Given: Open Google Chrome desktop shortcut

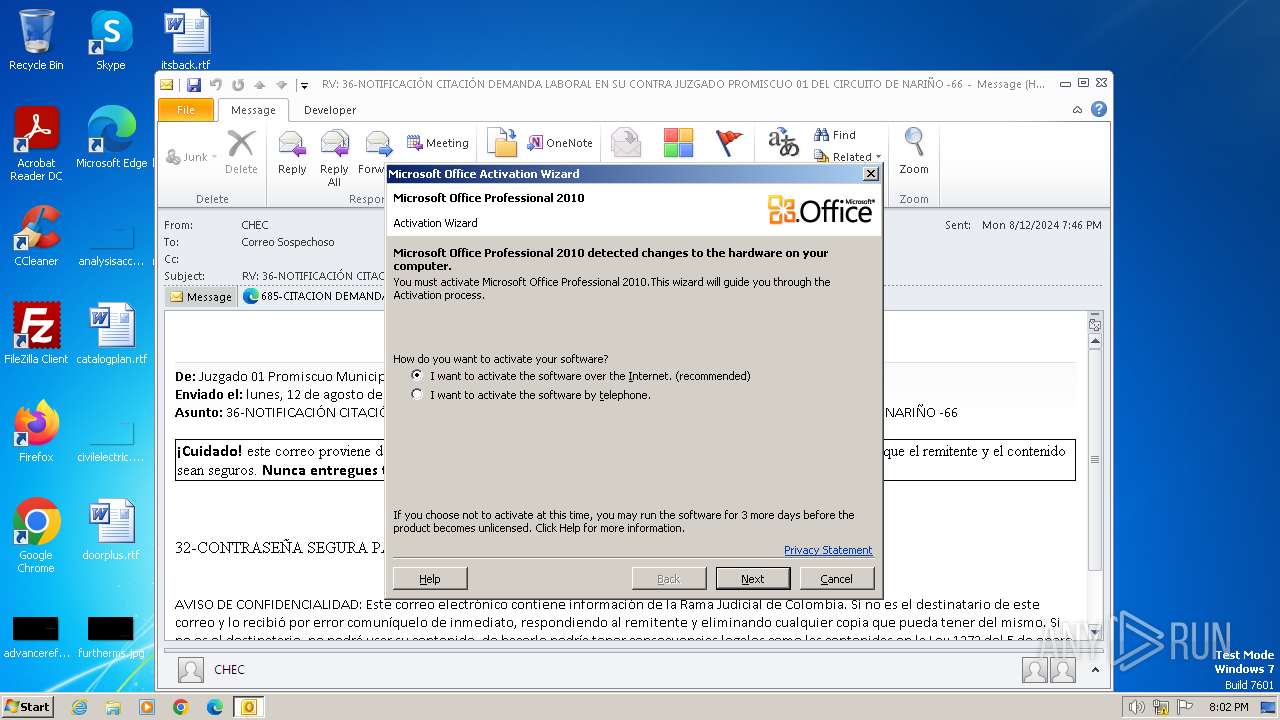Looking at the screenshot, I should coord(36,536).
